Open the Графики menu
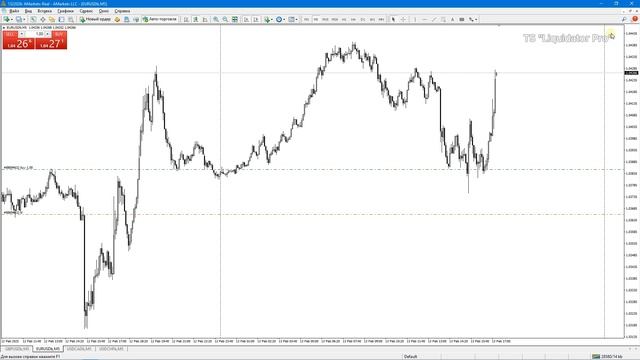This screenshot has height=360, width=640. pos(65,11)
